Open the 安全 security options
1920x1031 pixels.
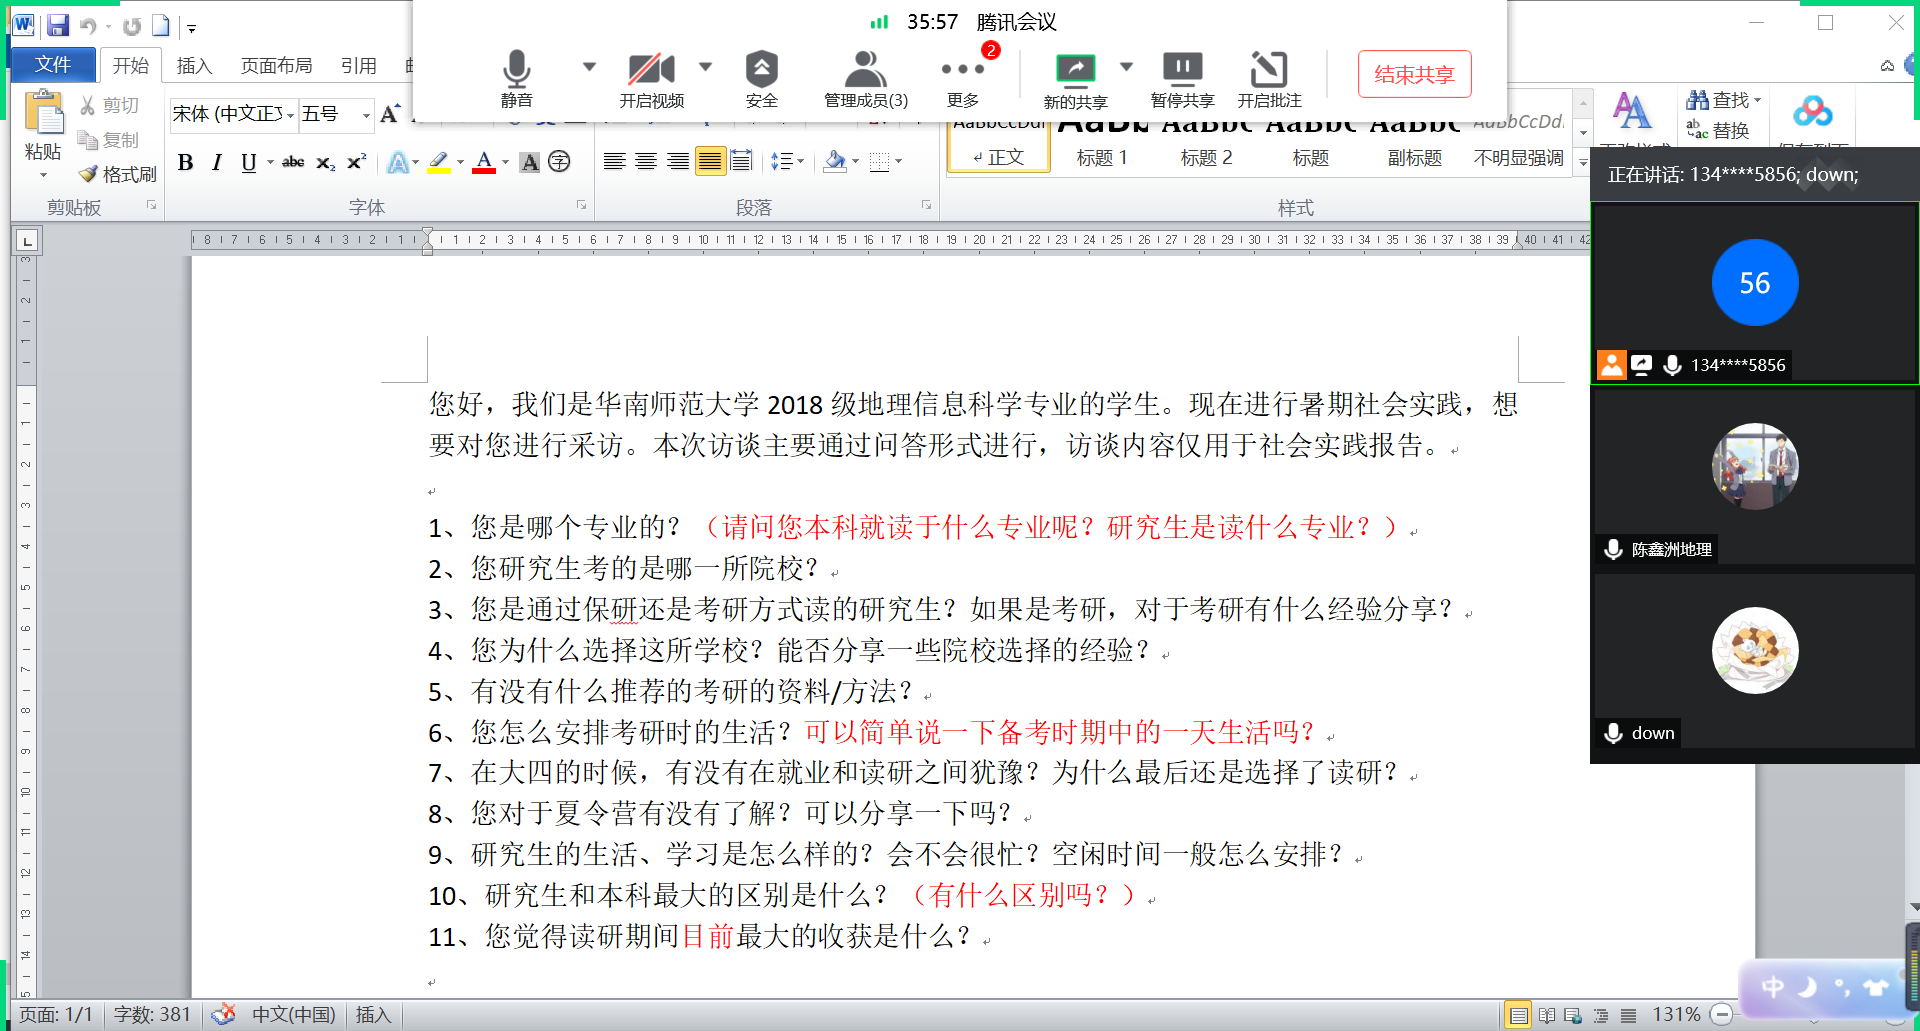(761, 77)
